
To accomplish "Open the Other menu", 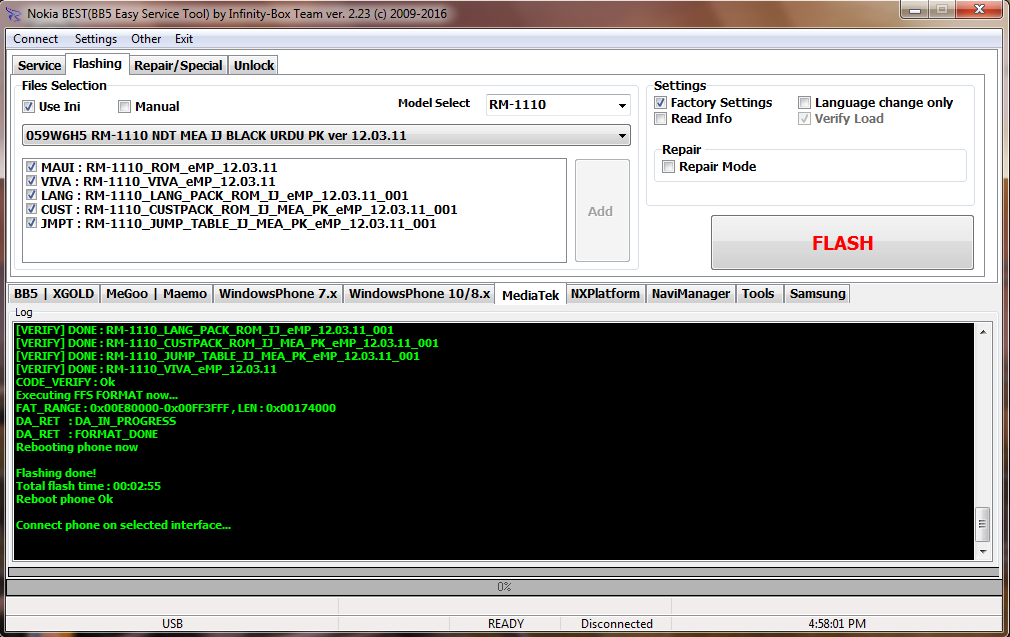I will tap(146, 39).
